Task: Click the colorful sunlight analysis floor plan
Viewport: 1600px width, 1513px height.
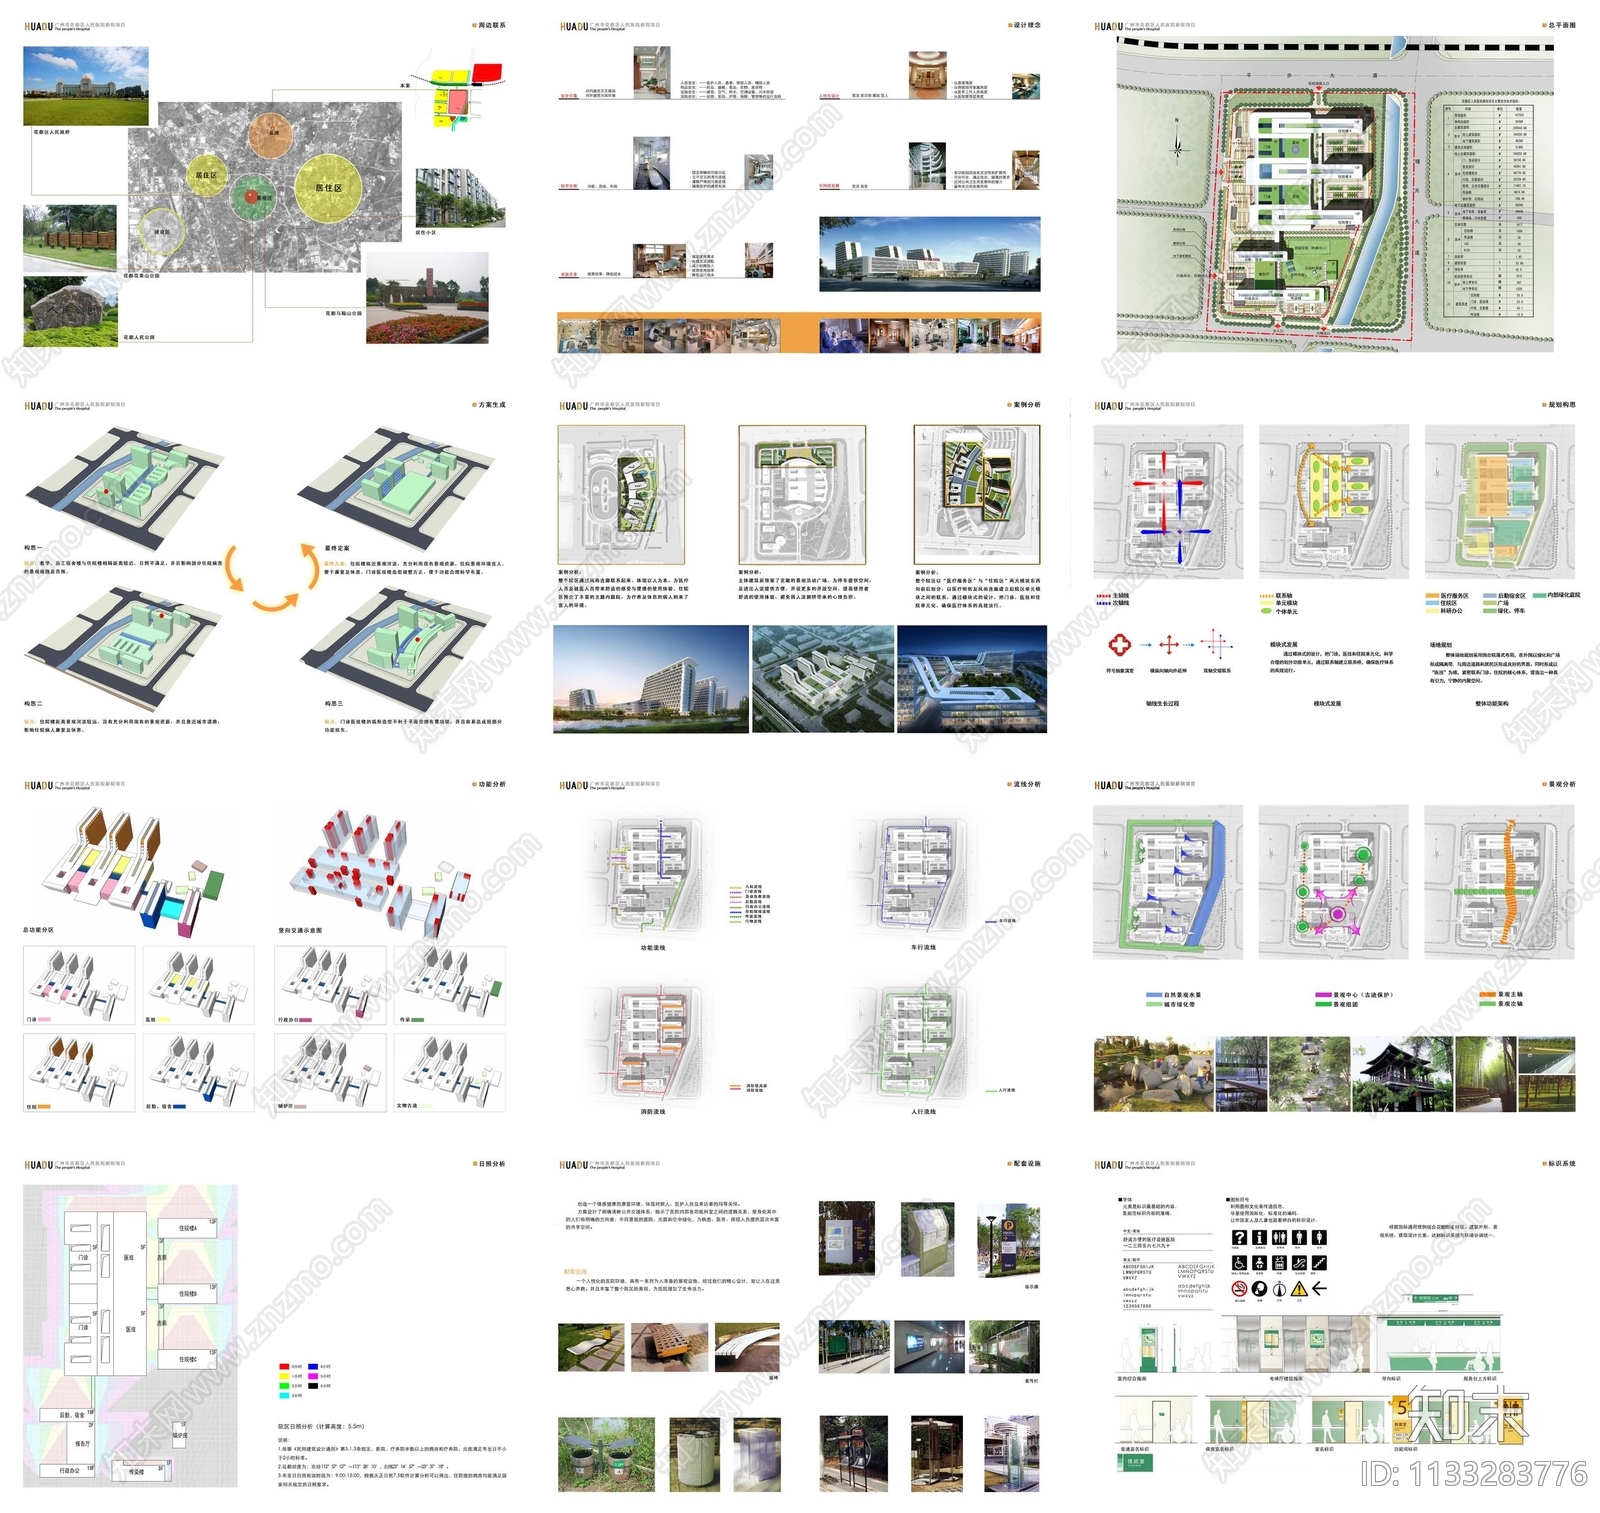Action: click(x=130, y=1336)
